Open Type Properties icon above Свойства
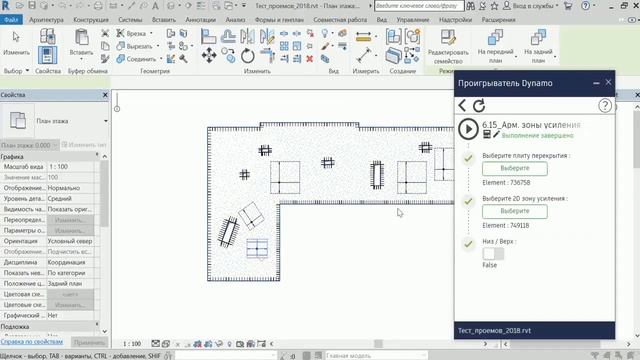 pos(47,36)
